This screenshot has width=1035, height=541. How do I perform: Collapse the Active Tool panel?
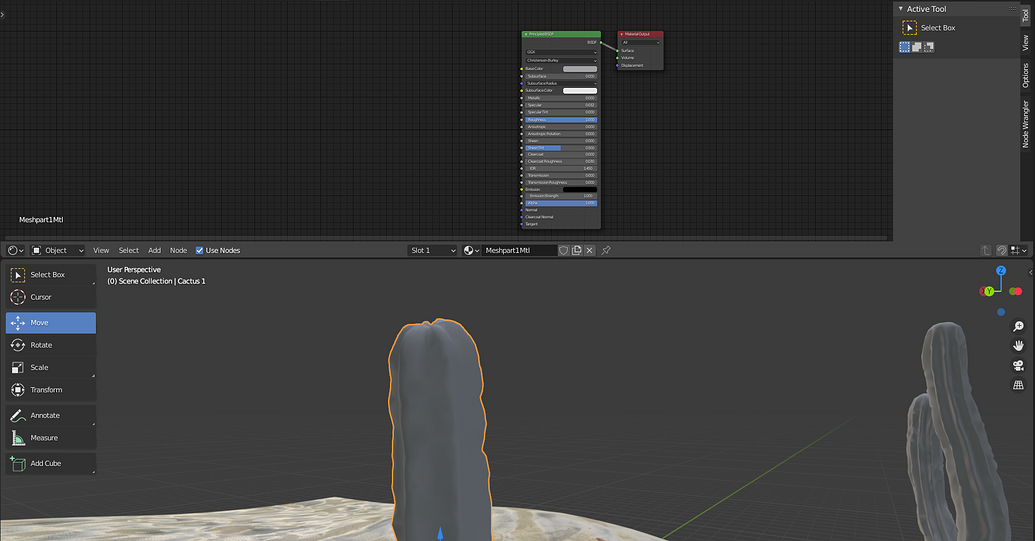[901, 9]
